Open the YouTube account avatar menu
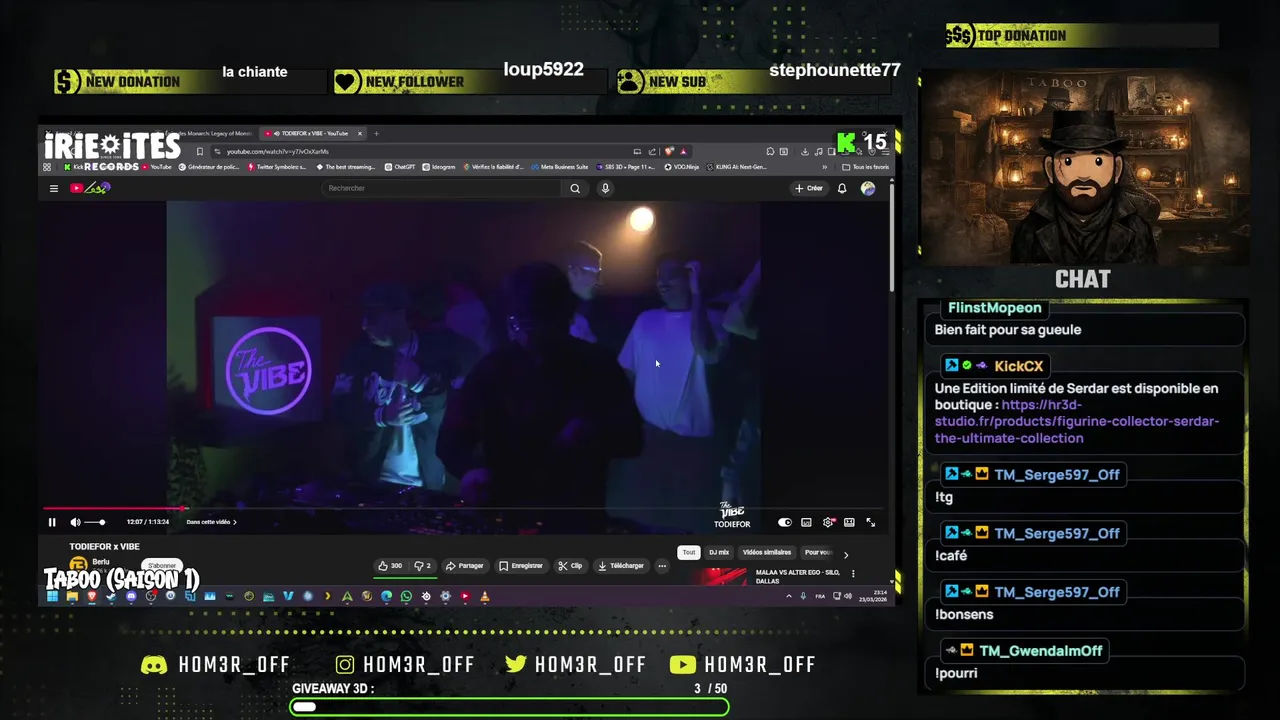1280x720 pixels. [x=868, y=188]
